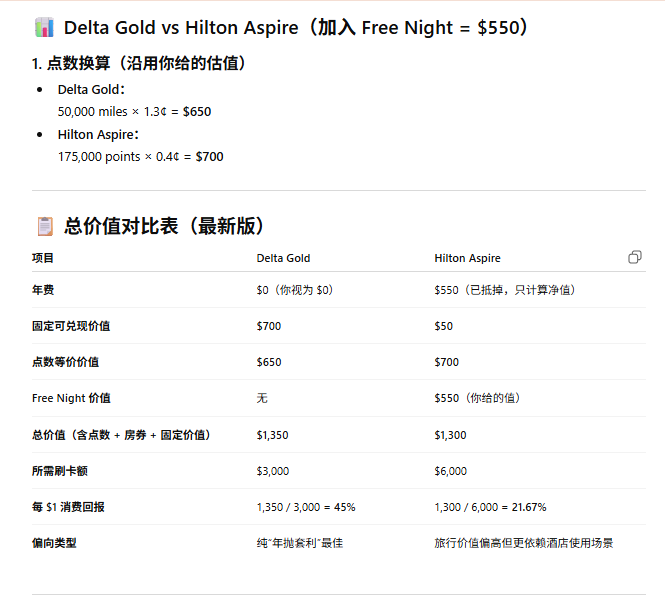Screen dimensions: 665x596
Task: Click the $6,000 required spend cell
Action: click(x=450, y=471)
